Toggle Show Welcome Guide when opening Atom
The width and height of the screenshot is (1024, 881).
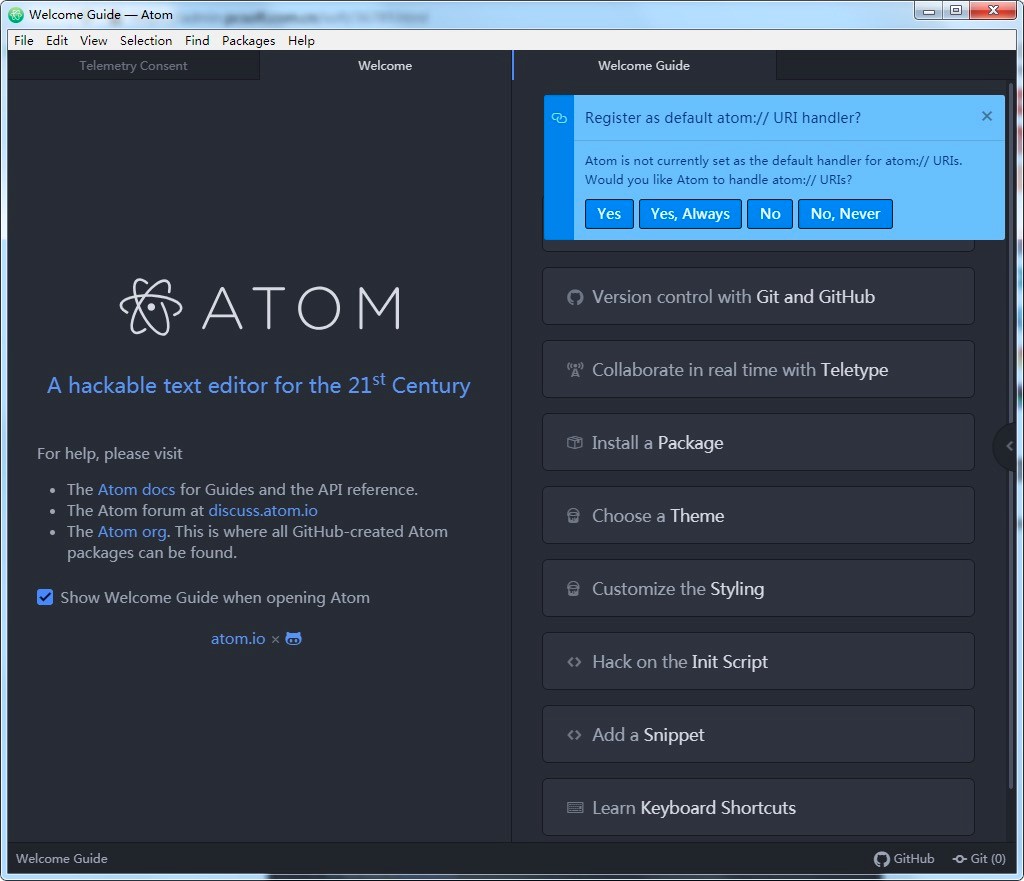point(45,596)
